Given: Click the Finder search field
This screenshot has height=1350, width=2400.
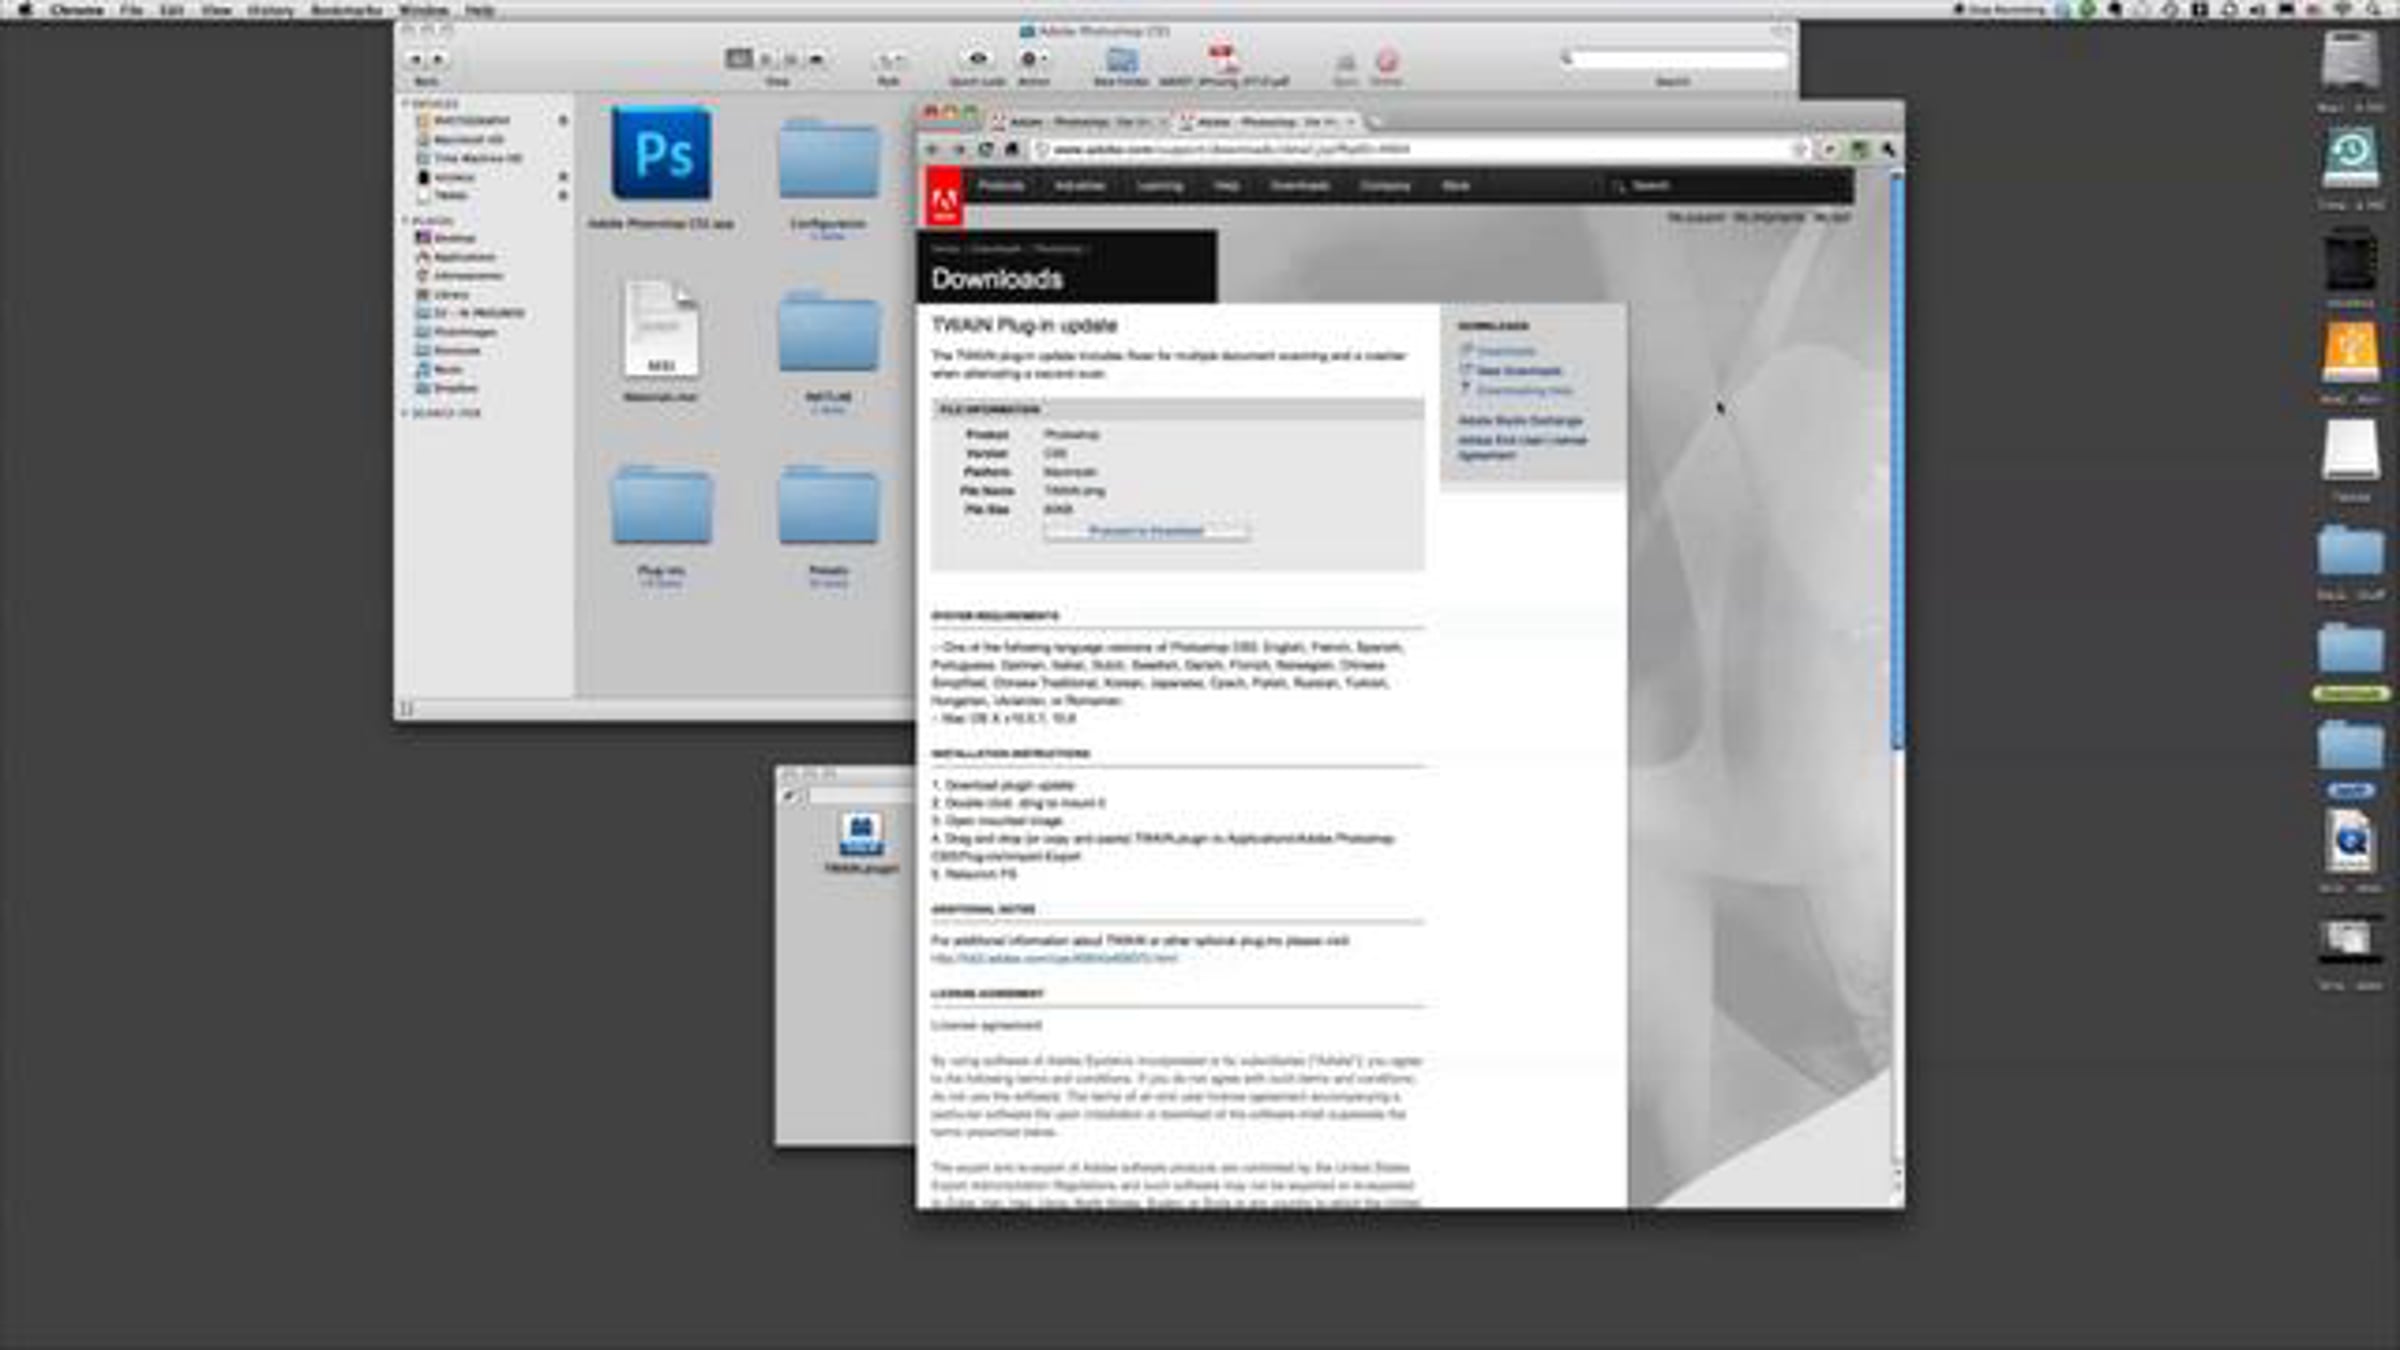Looking at the screenshot, I should point(1678,60).
